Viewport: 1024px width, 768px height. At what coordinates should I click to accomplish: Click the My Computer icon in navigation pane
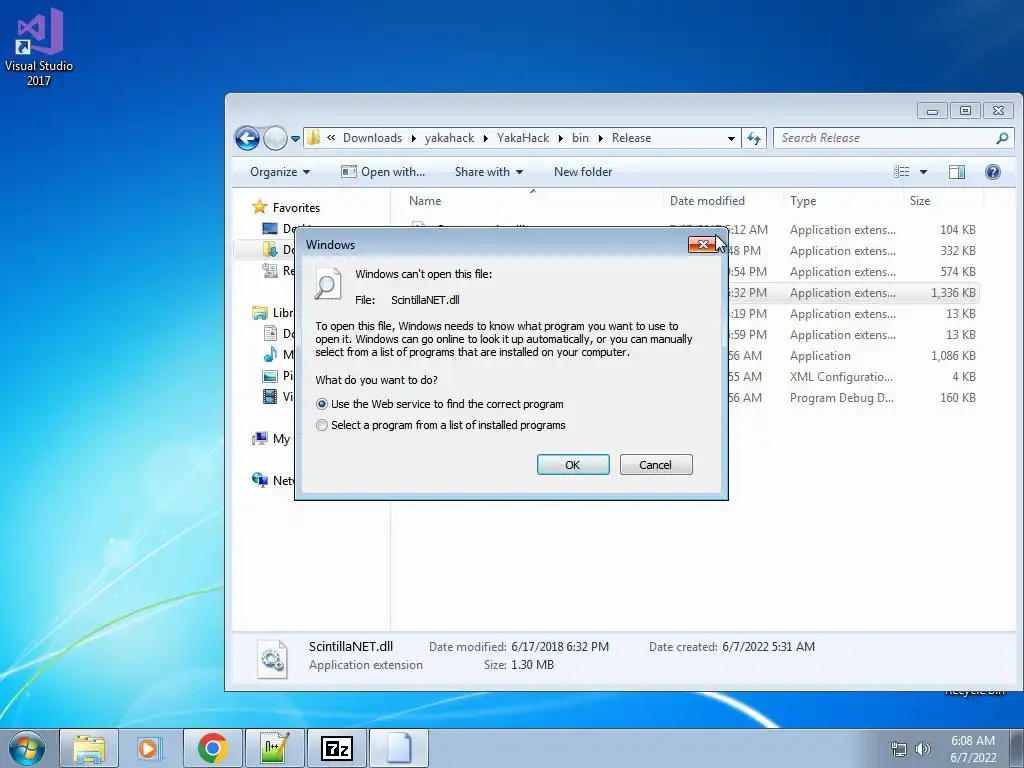260,438
